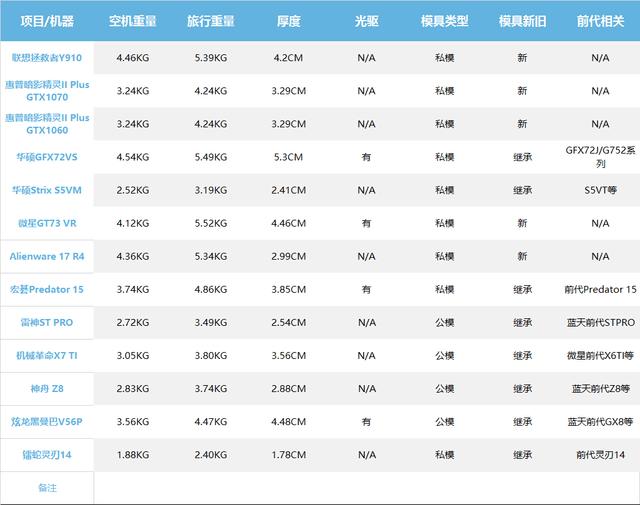Select the 3.56KG weight cell

click(133, 422)
